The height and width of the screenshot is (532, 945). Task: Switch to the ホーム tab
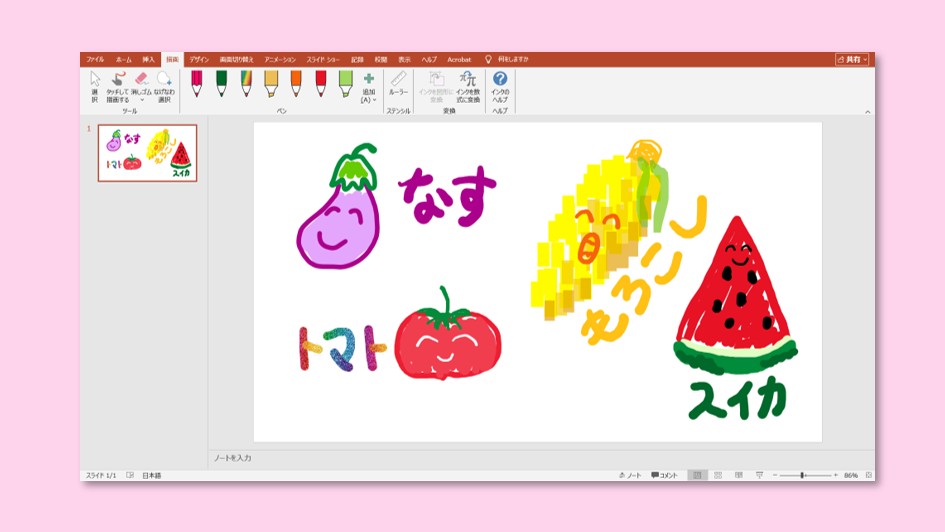point(124,60)
